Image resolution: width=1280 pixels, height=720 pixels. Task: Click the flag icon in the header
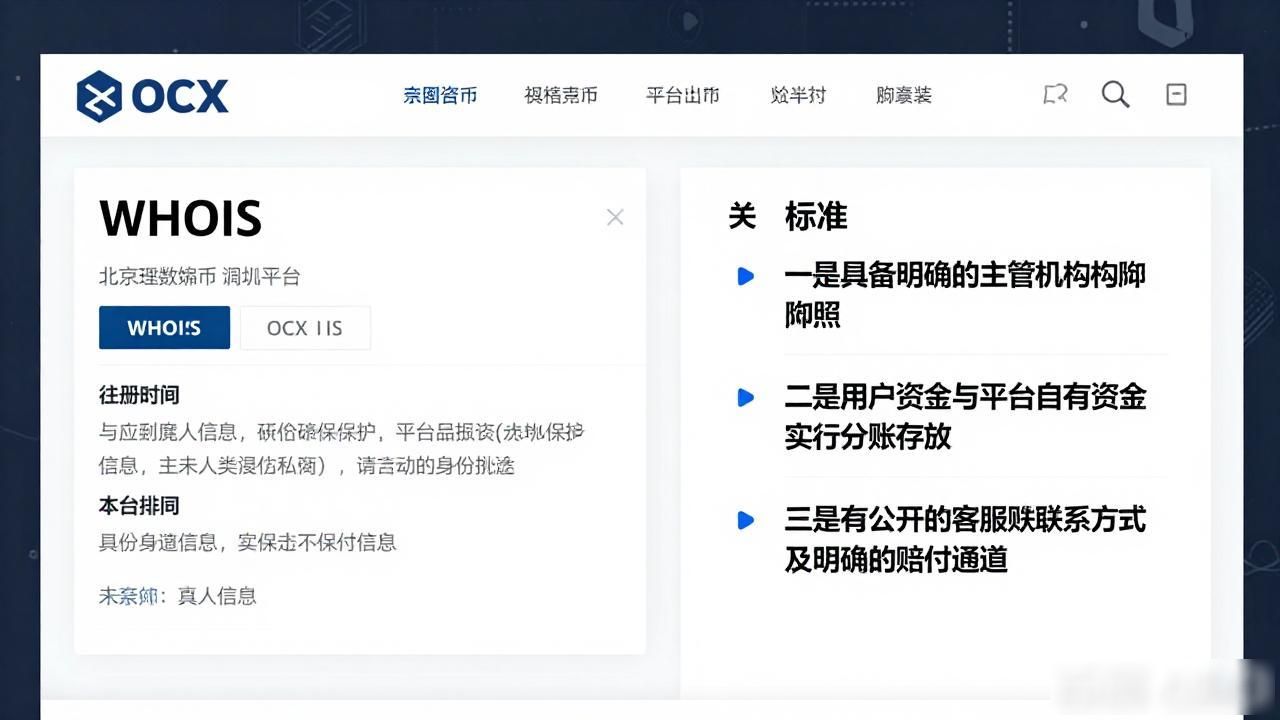pyautogui.click(x=1055, y=95)
